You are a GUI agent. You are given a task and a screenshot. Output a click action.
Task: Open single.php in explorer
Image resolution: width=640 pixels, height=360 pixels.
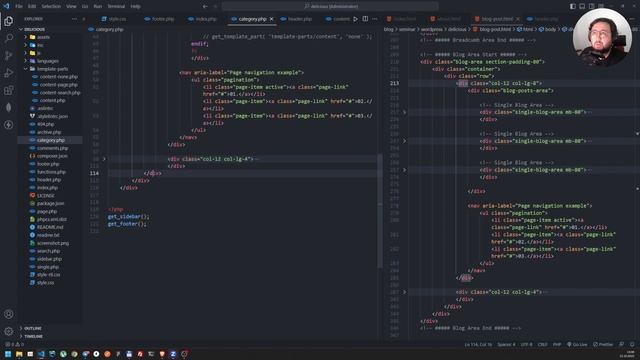[x=48, y=267]
